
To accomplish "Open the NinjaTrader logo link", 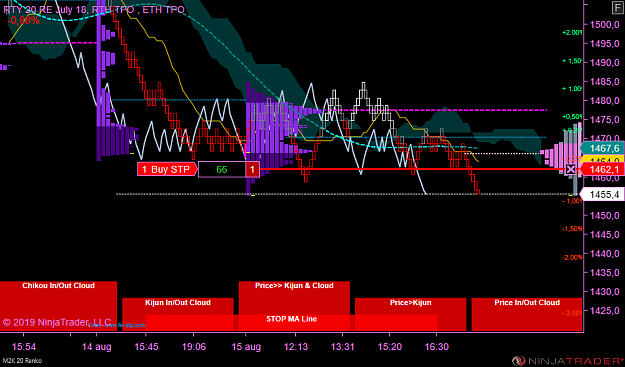I will pyautogui.click(x=569, y=361).
